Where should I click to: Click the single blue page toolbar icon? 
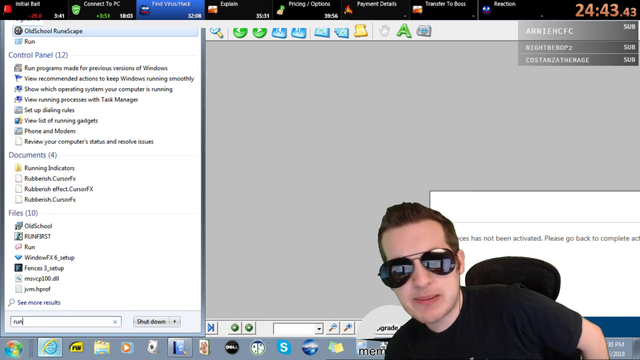click(x=322, y=31)
